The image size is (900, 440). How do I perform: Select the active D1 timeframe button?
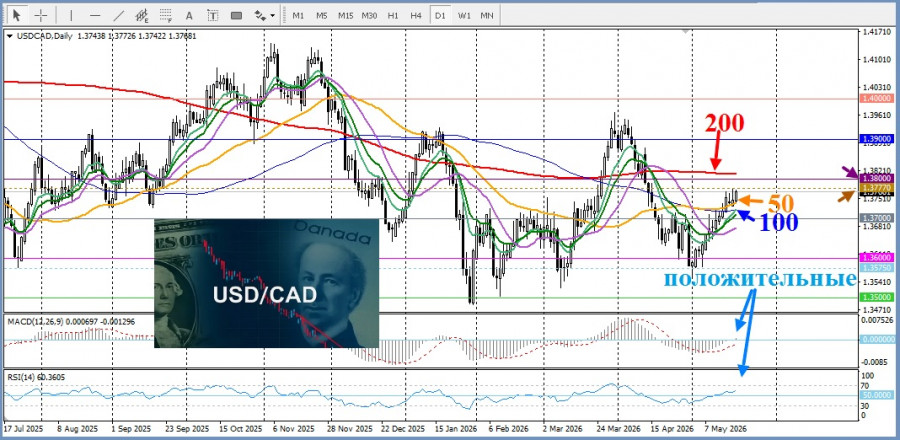point(440,15)
